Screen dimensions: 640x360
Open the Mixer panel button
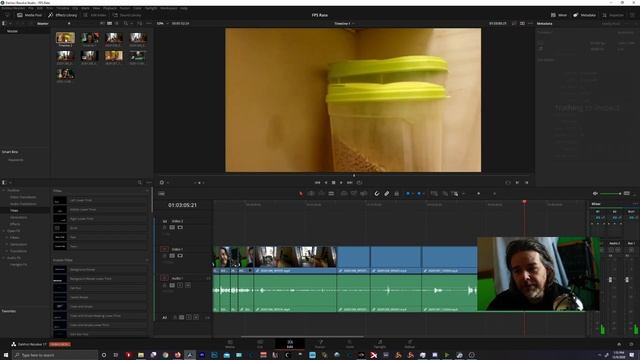(x=559, y=15)
